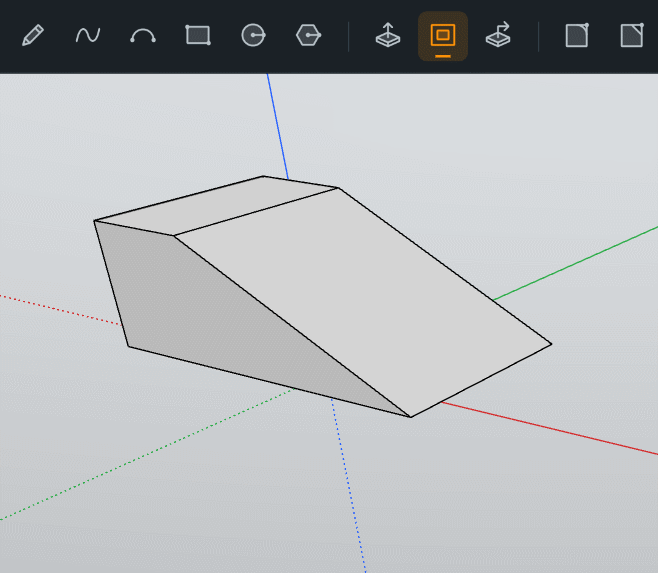
Task: Click the flat top face of the model
Action: click(x=218, y=206)
